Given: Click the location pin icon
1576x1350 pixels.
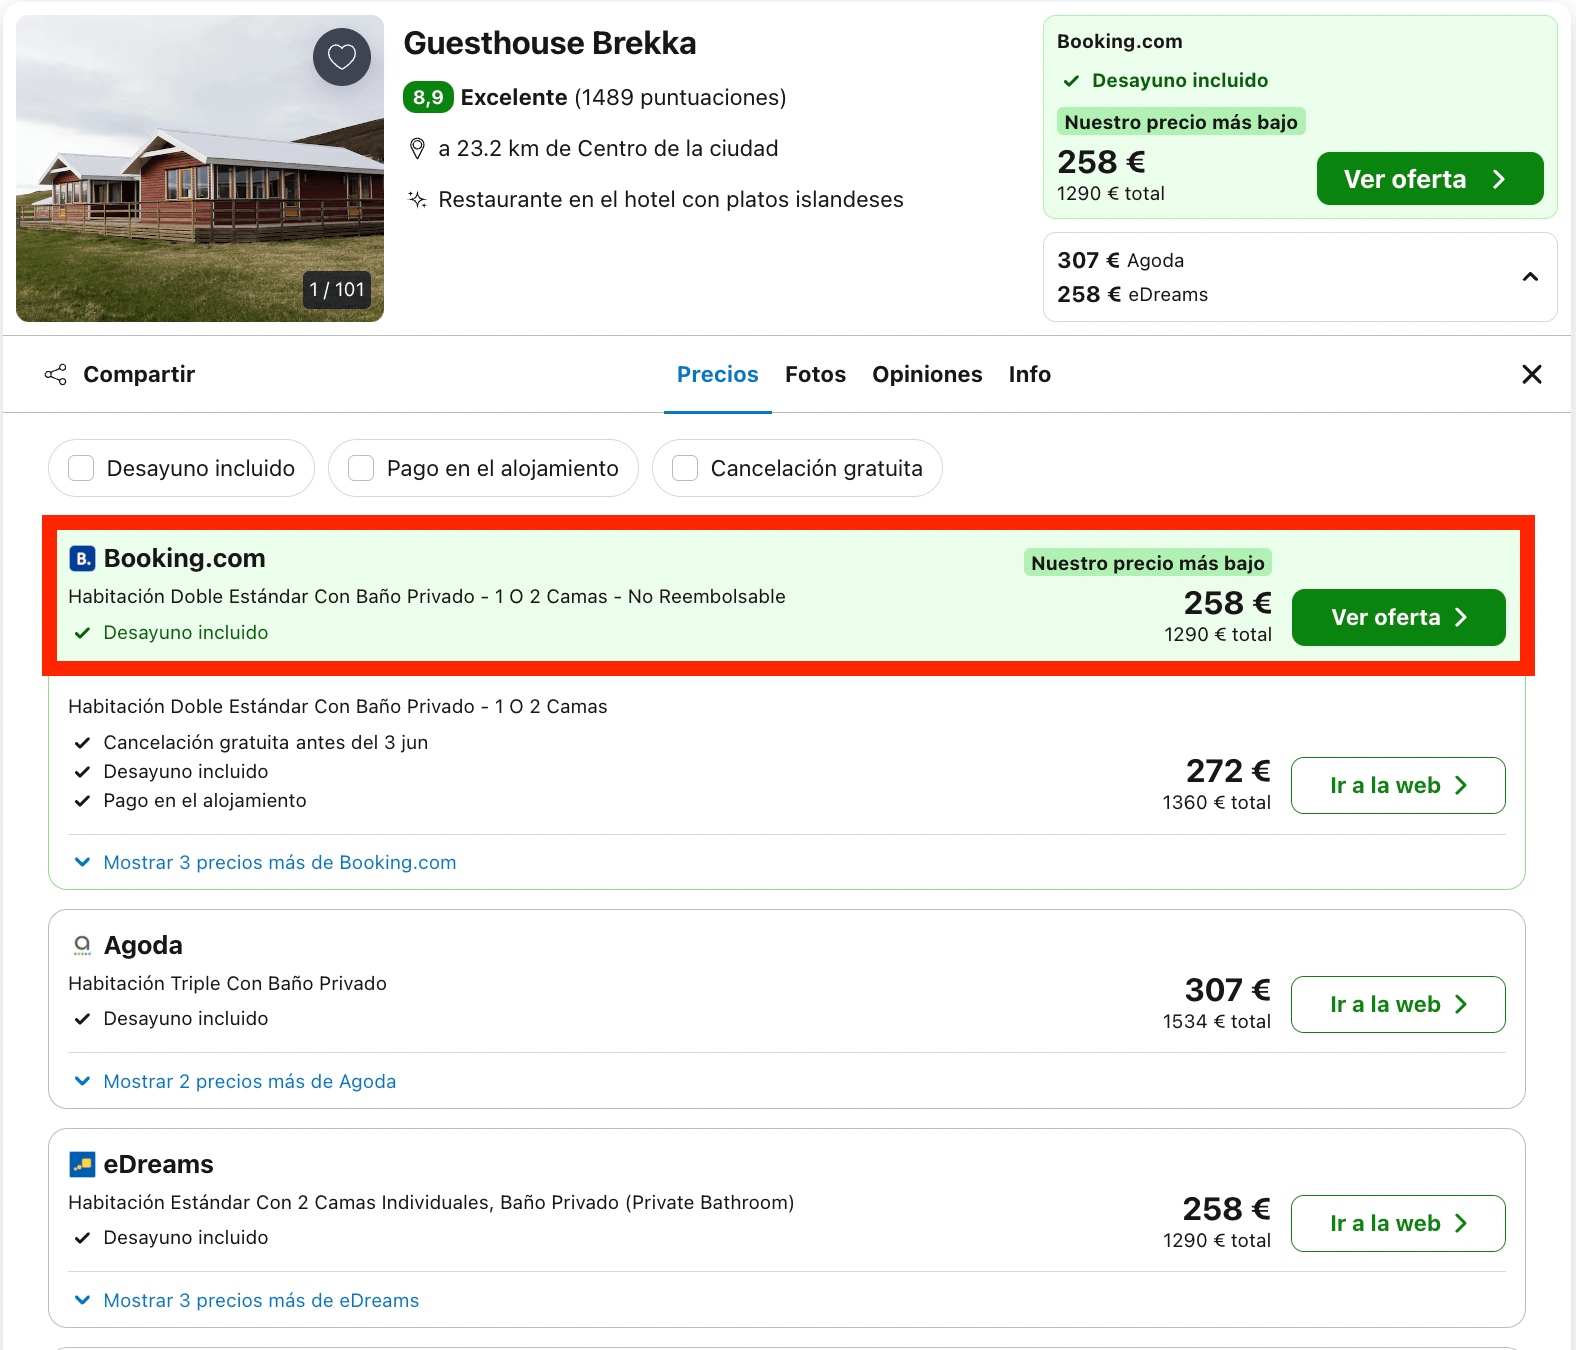Looking at the screenshot, I should tap(418, 149).
